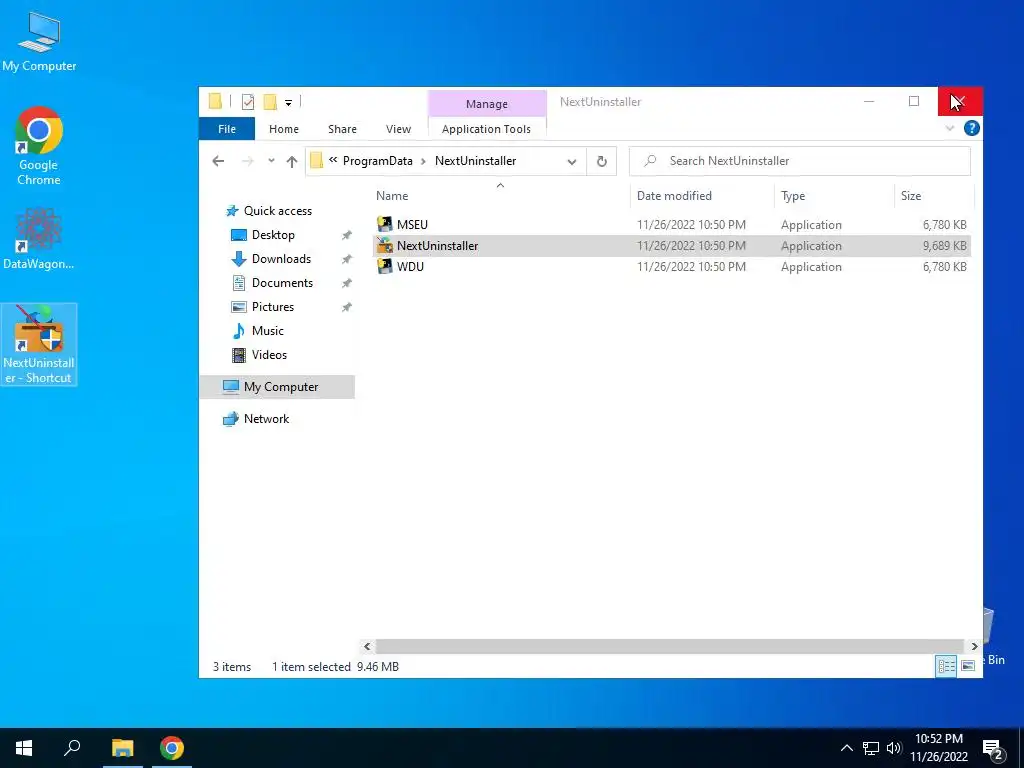This screenshot has height=768, width=1024.
Task: Open Google Chrome from the taskbar
Action: click(x=172, y=748)
